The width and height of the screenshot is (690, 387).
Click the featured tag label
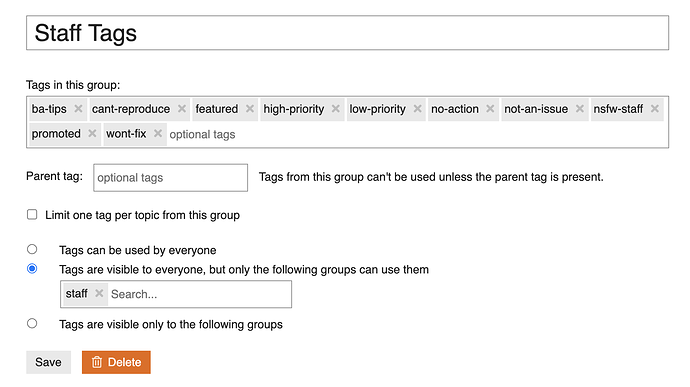tap(217, 109)
